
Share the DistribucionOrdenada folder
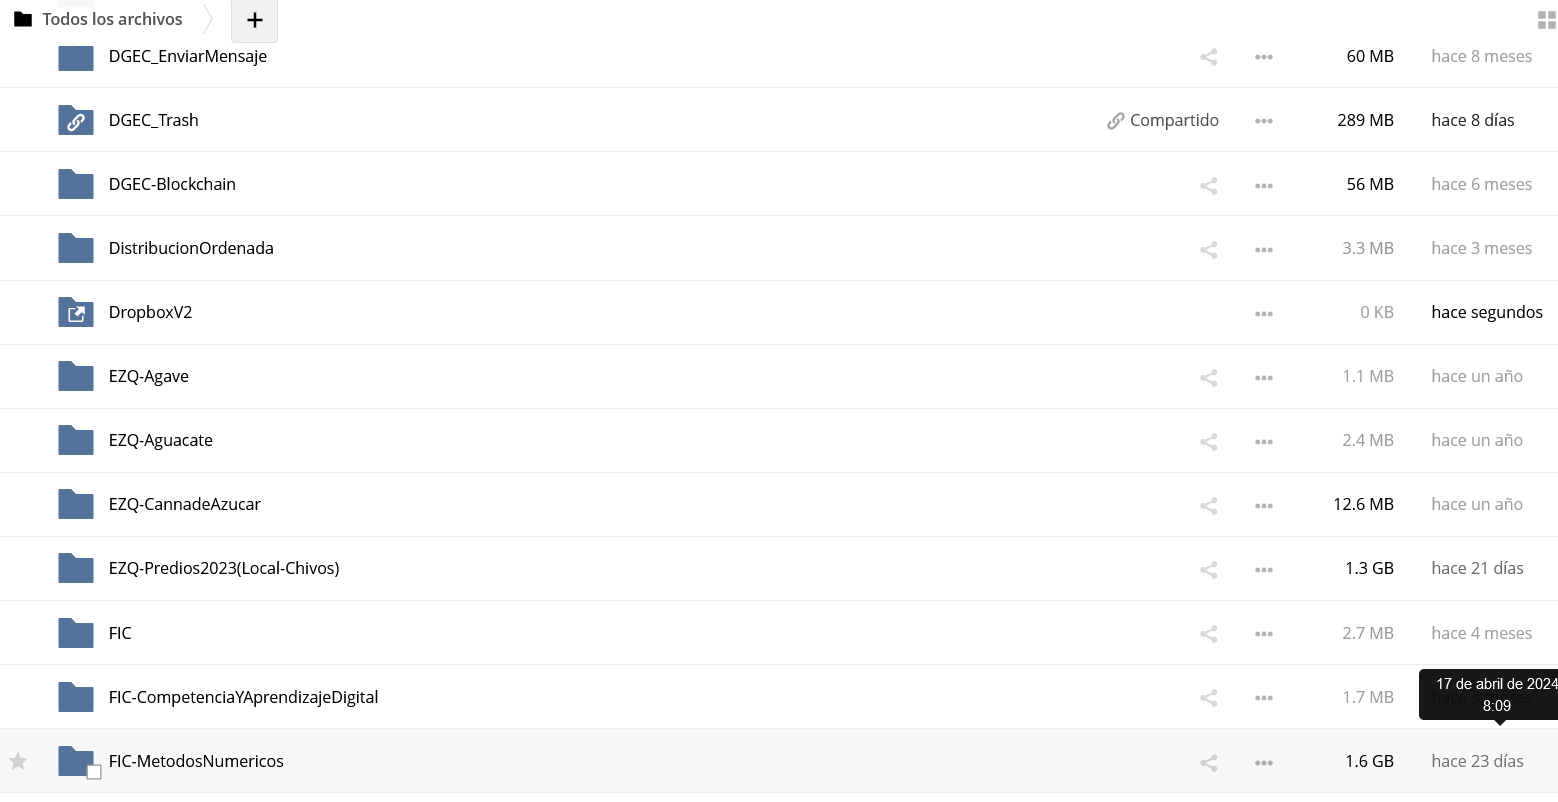(1208, 249)
